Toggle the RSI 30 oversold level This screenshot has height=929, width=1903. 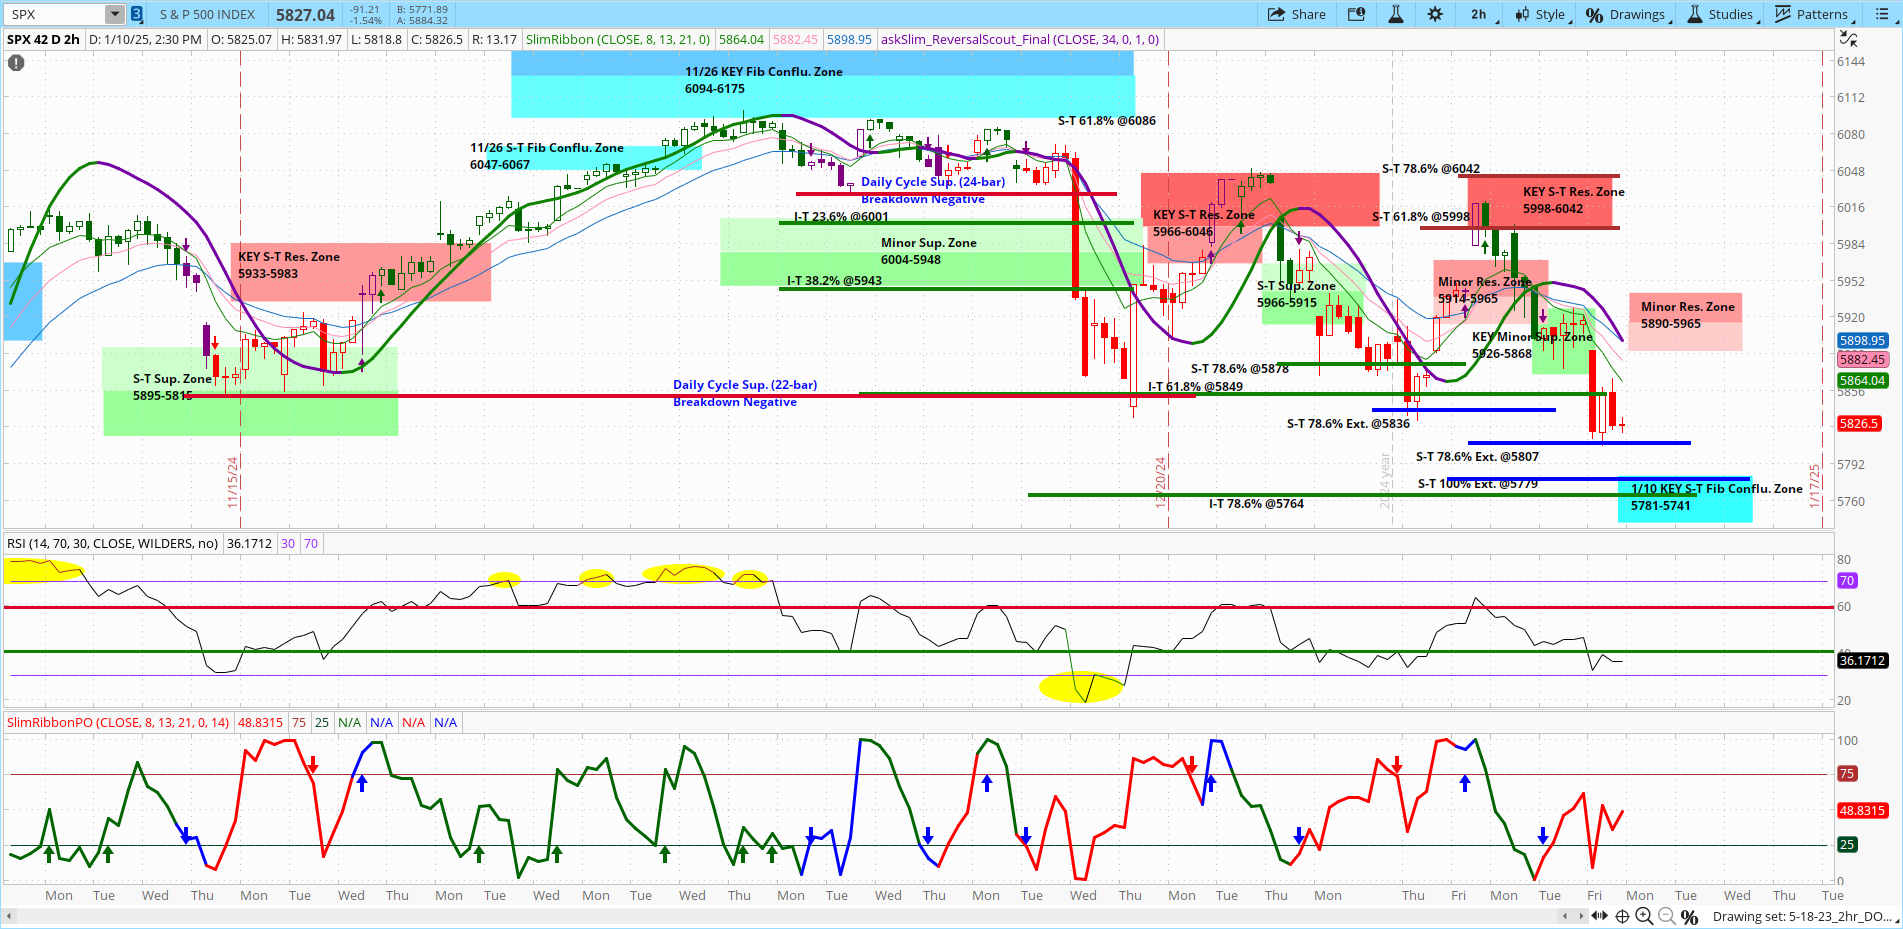click(x=288, y=543)
